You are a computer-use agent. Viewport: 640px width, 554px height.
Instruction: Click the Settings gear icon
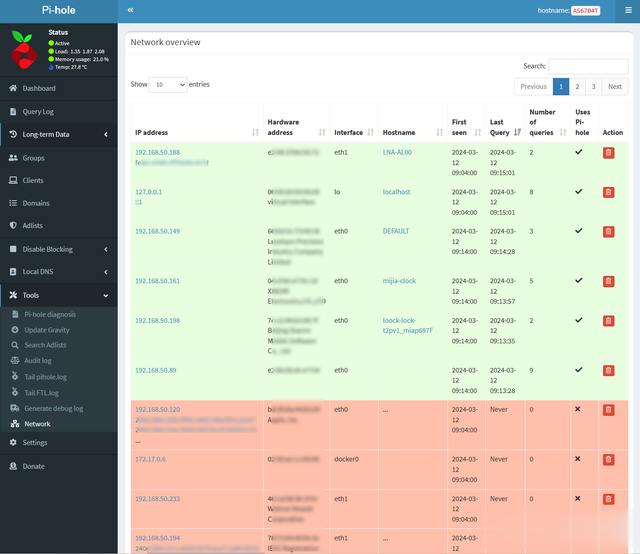tap(13, 442)
